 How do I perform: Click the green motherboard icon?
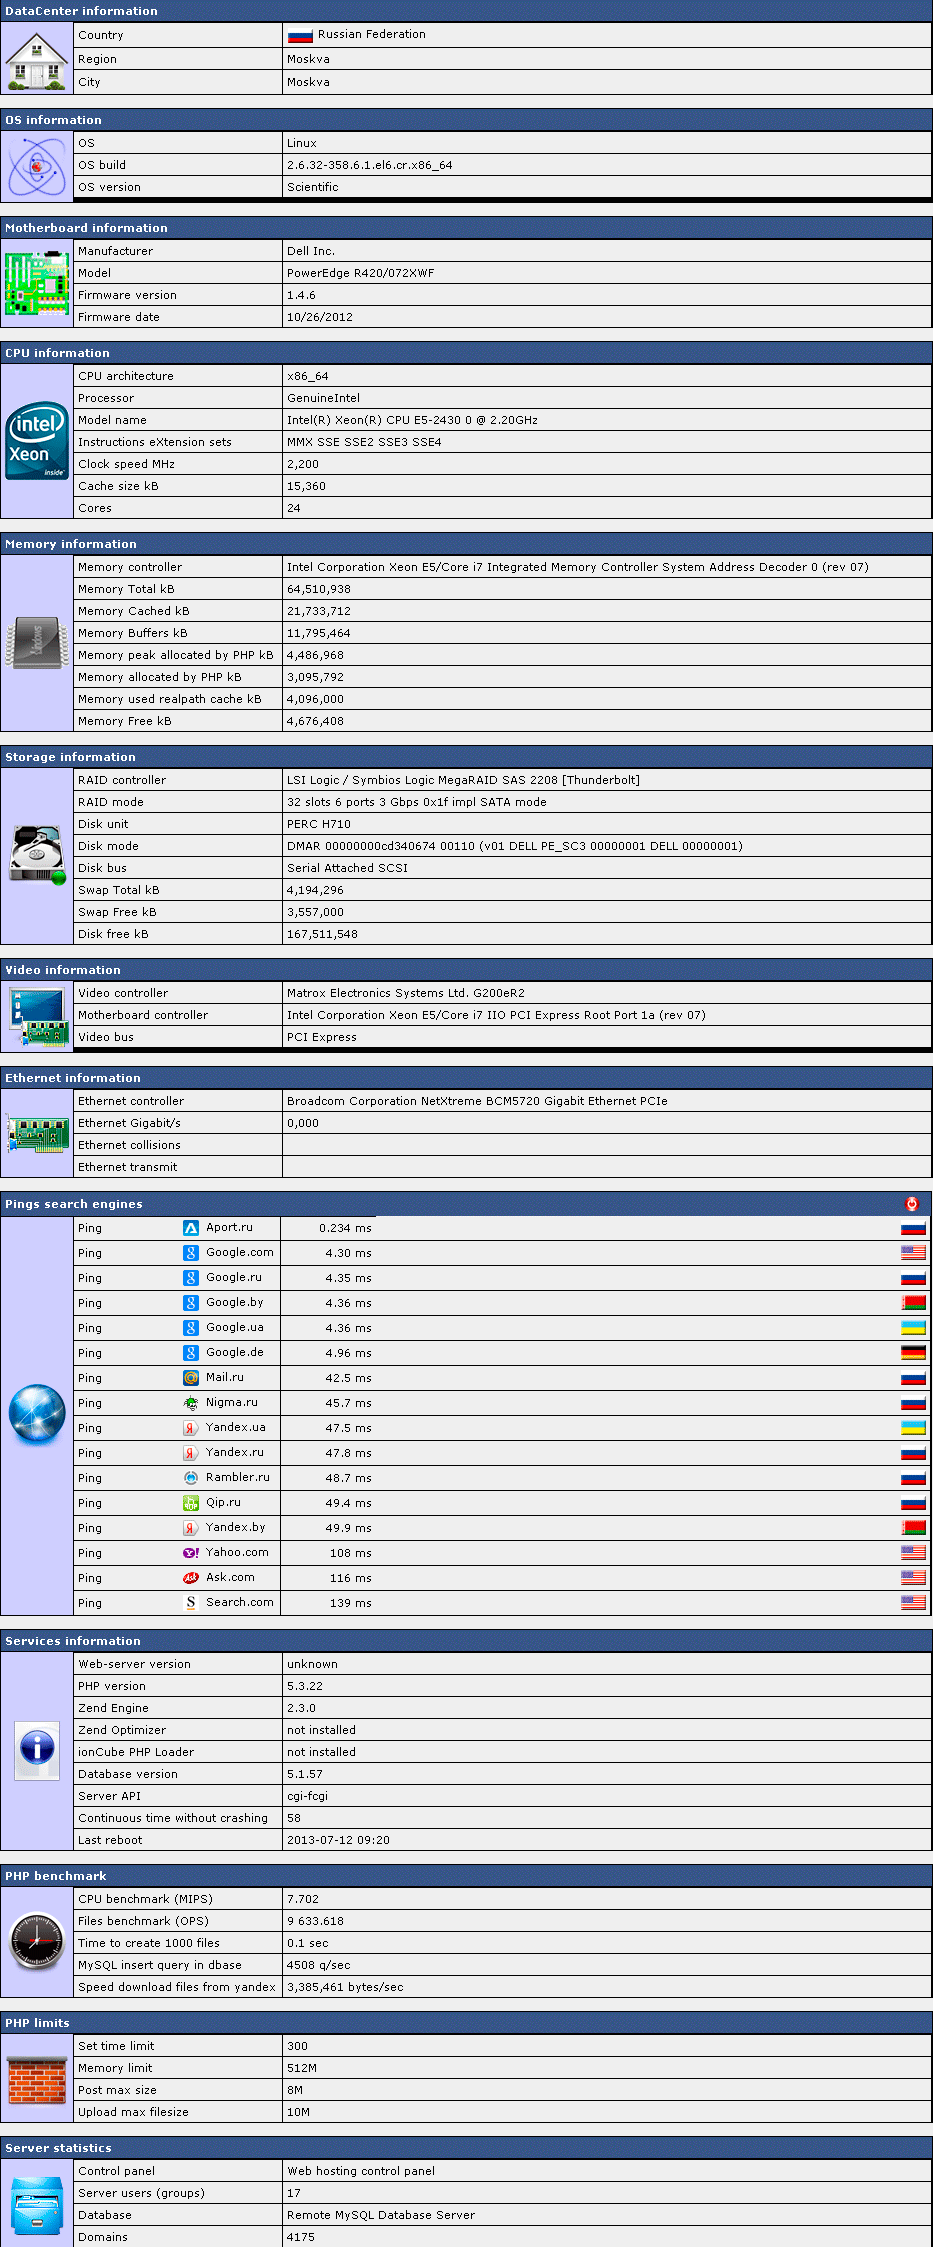(37, 284)
